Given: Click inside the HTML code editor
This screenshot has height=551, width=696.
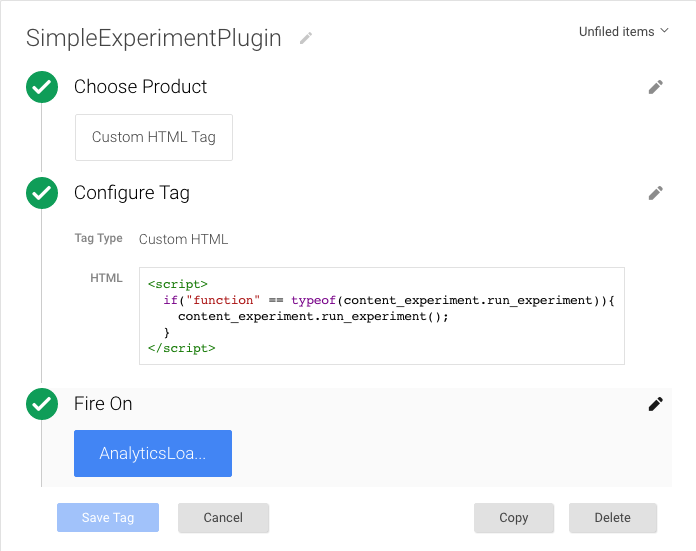Looking at the screenshot, I should point(382,316).
